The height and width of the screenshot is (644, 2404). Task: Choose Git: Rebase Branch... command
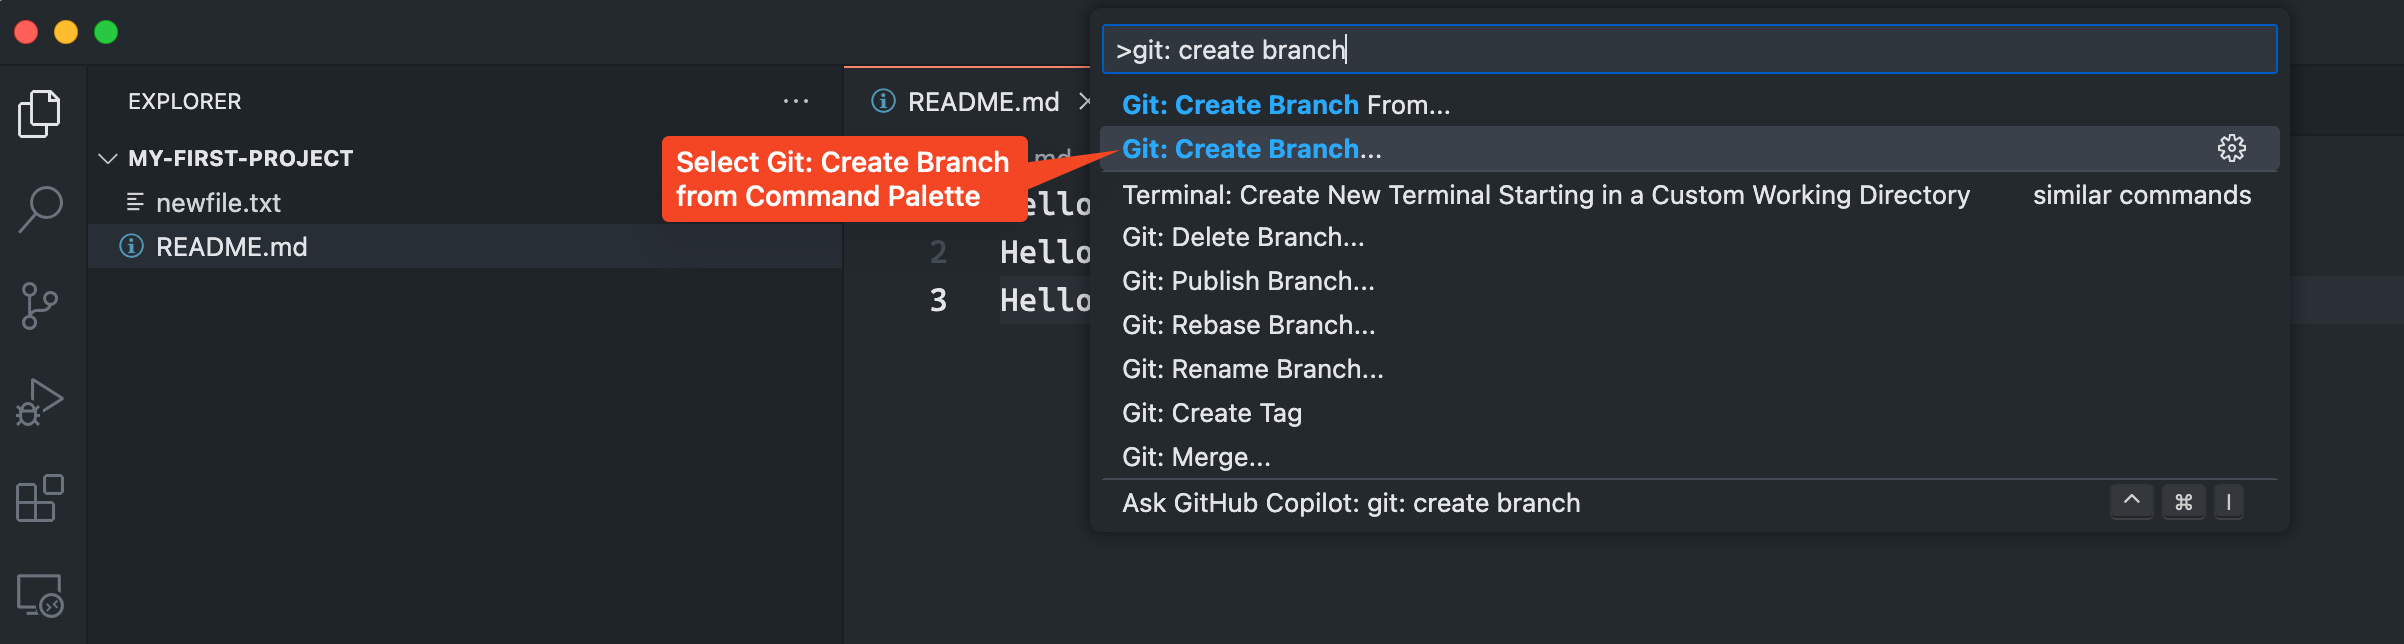(1689, 325)
